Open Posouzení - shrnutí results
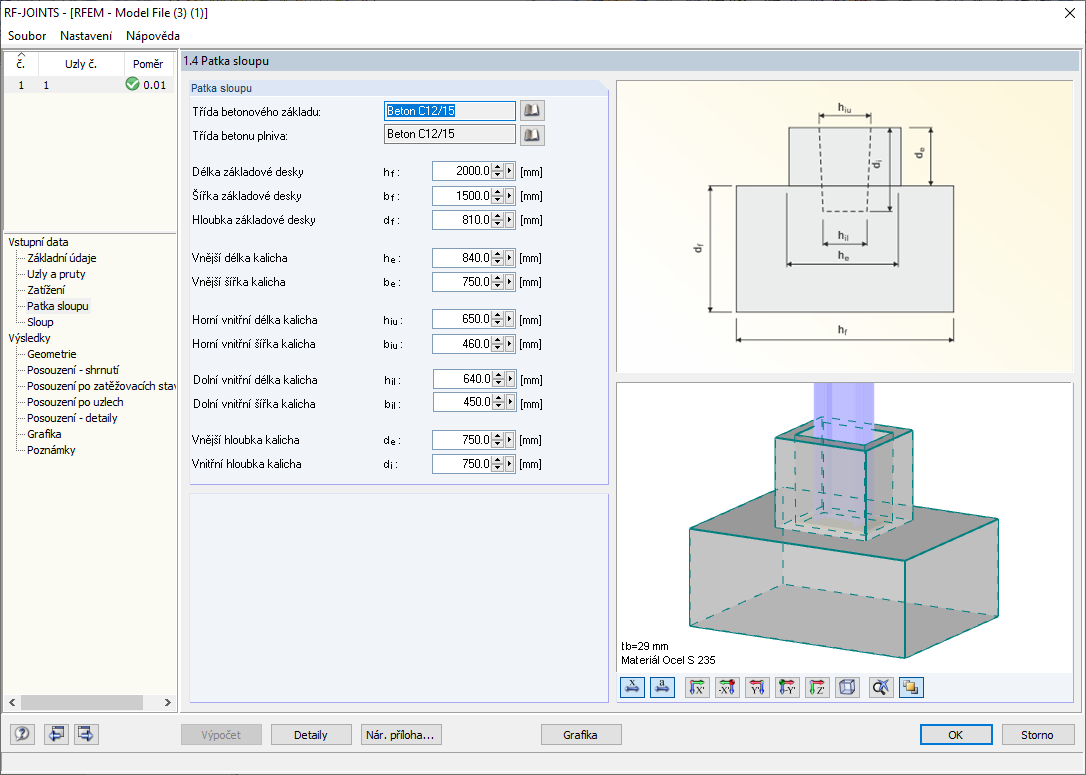 point(73,370)
